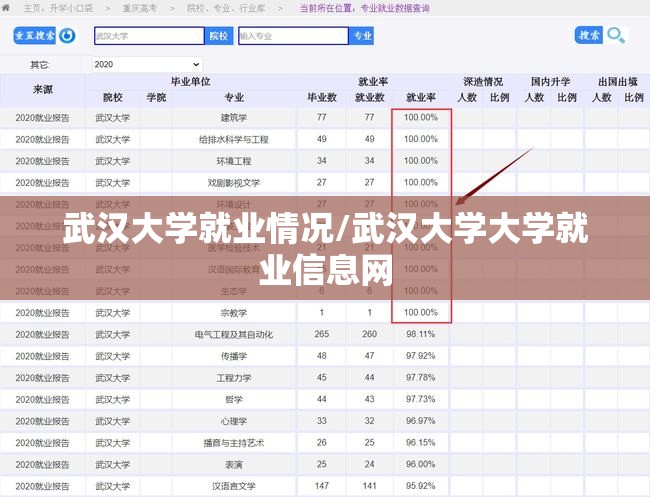This screenshot has height=497, width=650.
Task: Click the 260 employed count cell
Action: pyautogui.click(x=370, y=334)
